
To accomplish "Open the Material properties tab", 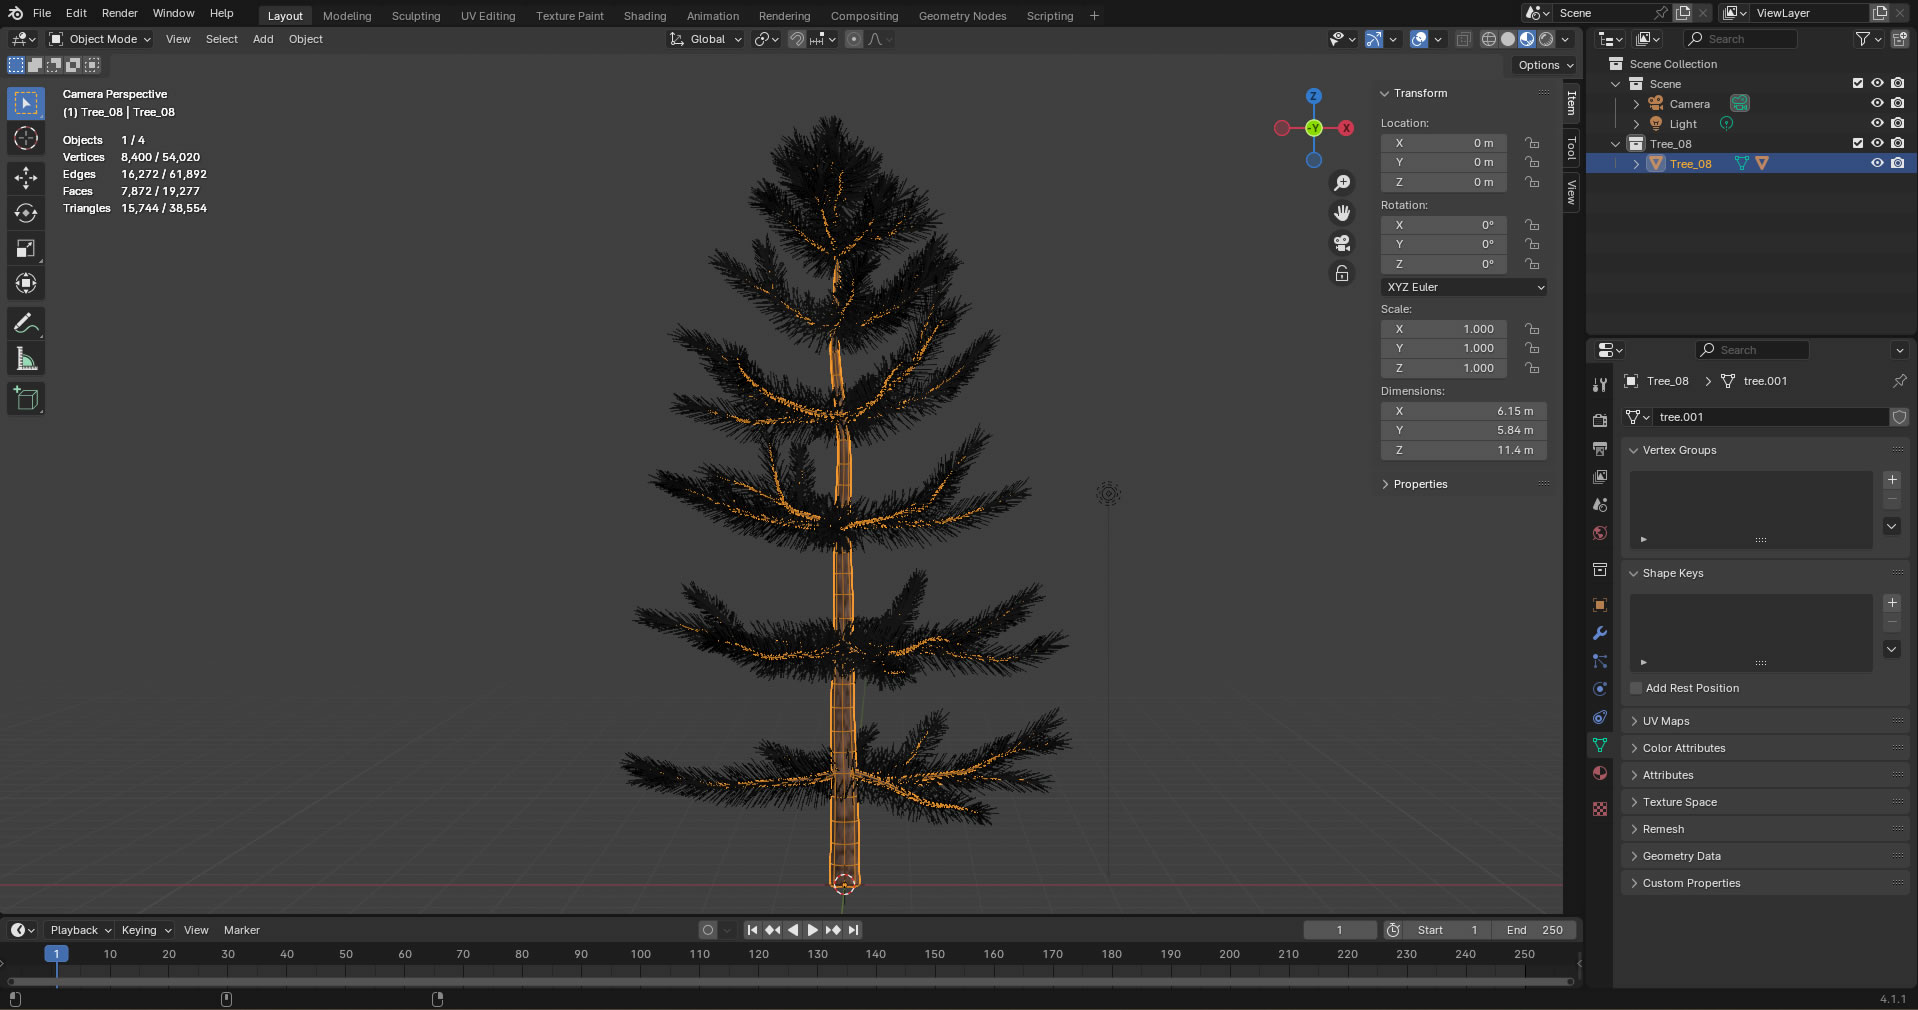I will tap(1600, 773).
